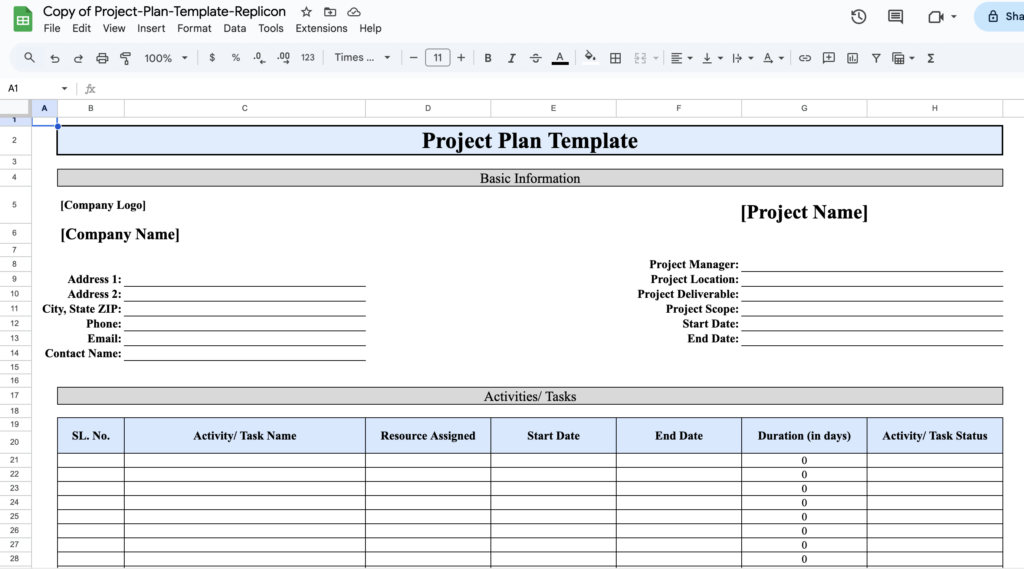Open the Name box dropdown arrow
The height and width of the screenshot is (569, 1024).
64,88
